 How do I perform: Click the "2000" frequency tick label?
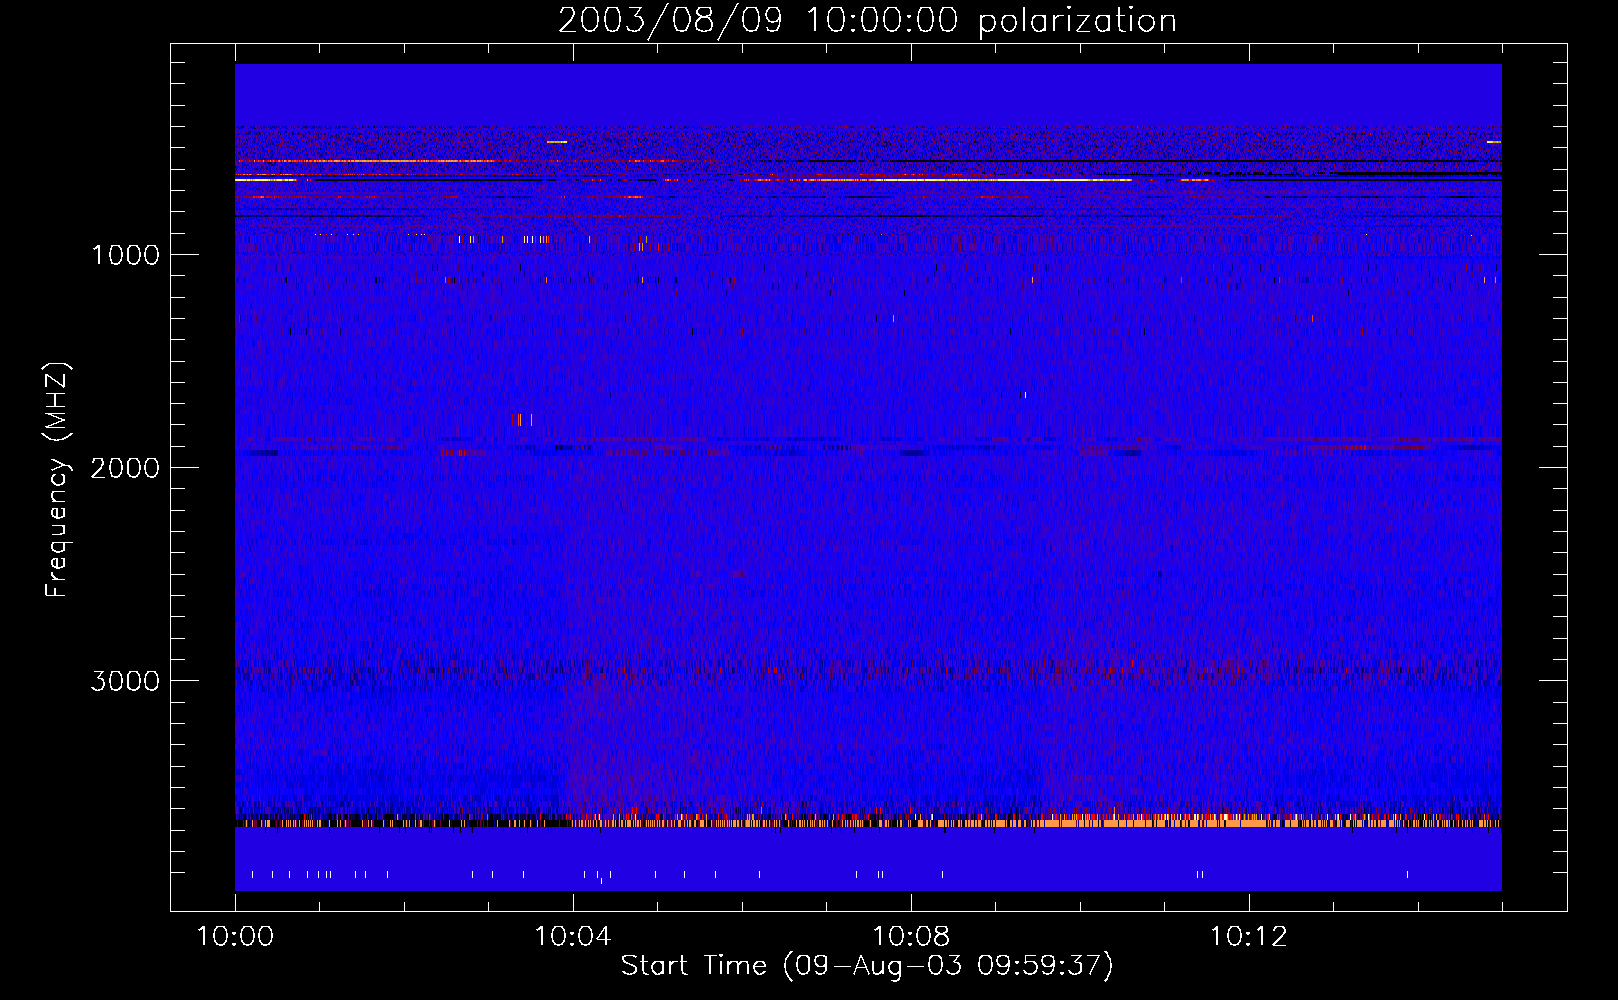coord(125,468)
